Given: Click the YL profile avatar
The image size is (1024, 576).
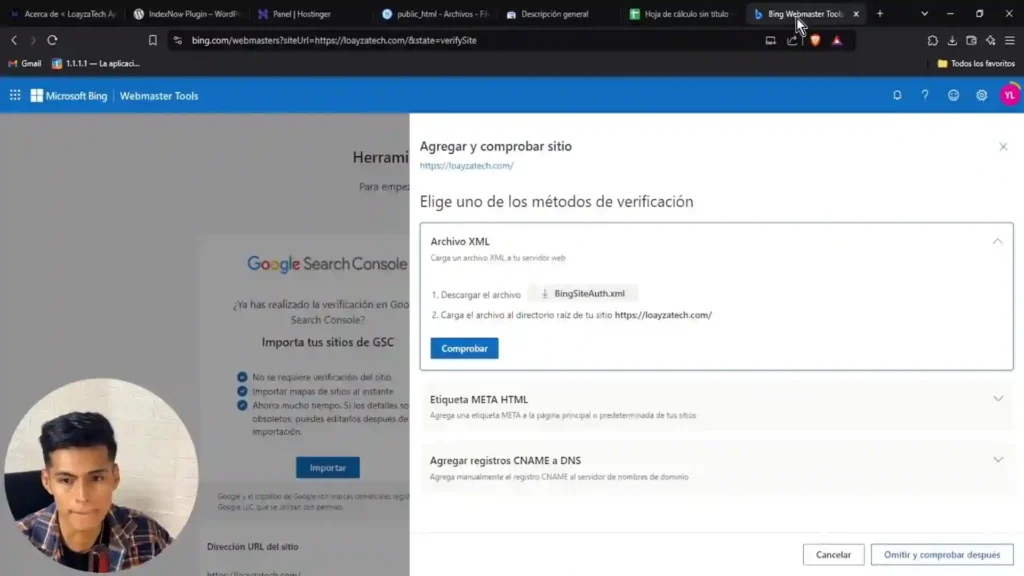Looking at the screenshot, I should coord(1010,95).
